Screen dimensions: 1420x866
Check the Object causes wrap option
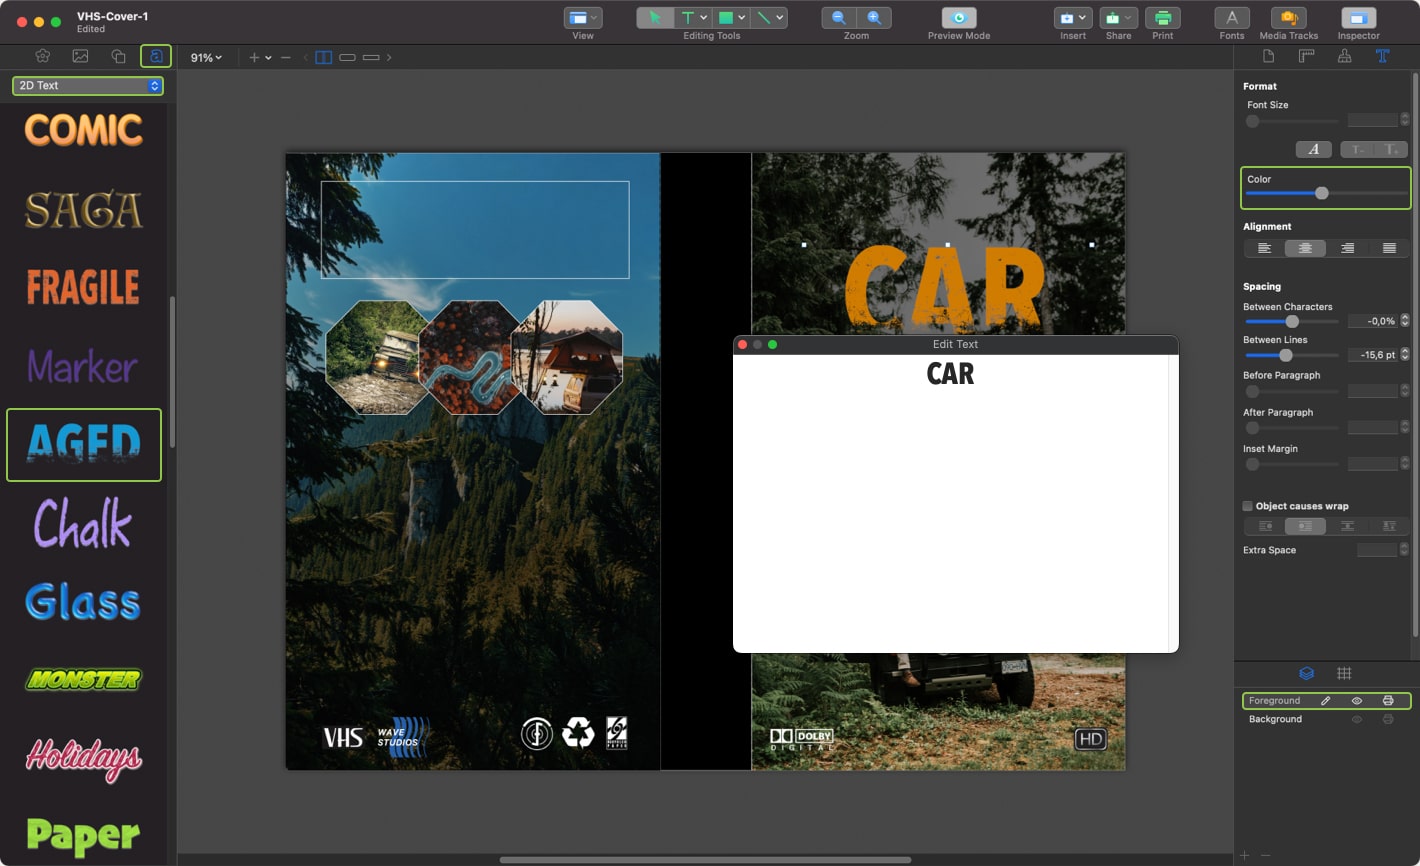click(1247, 506)
